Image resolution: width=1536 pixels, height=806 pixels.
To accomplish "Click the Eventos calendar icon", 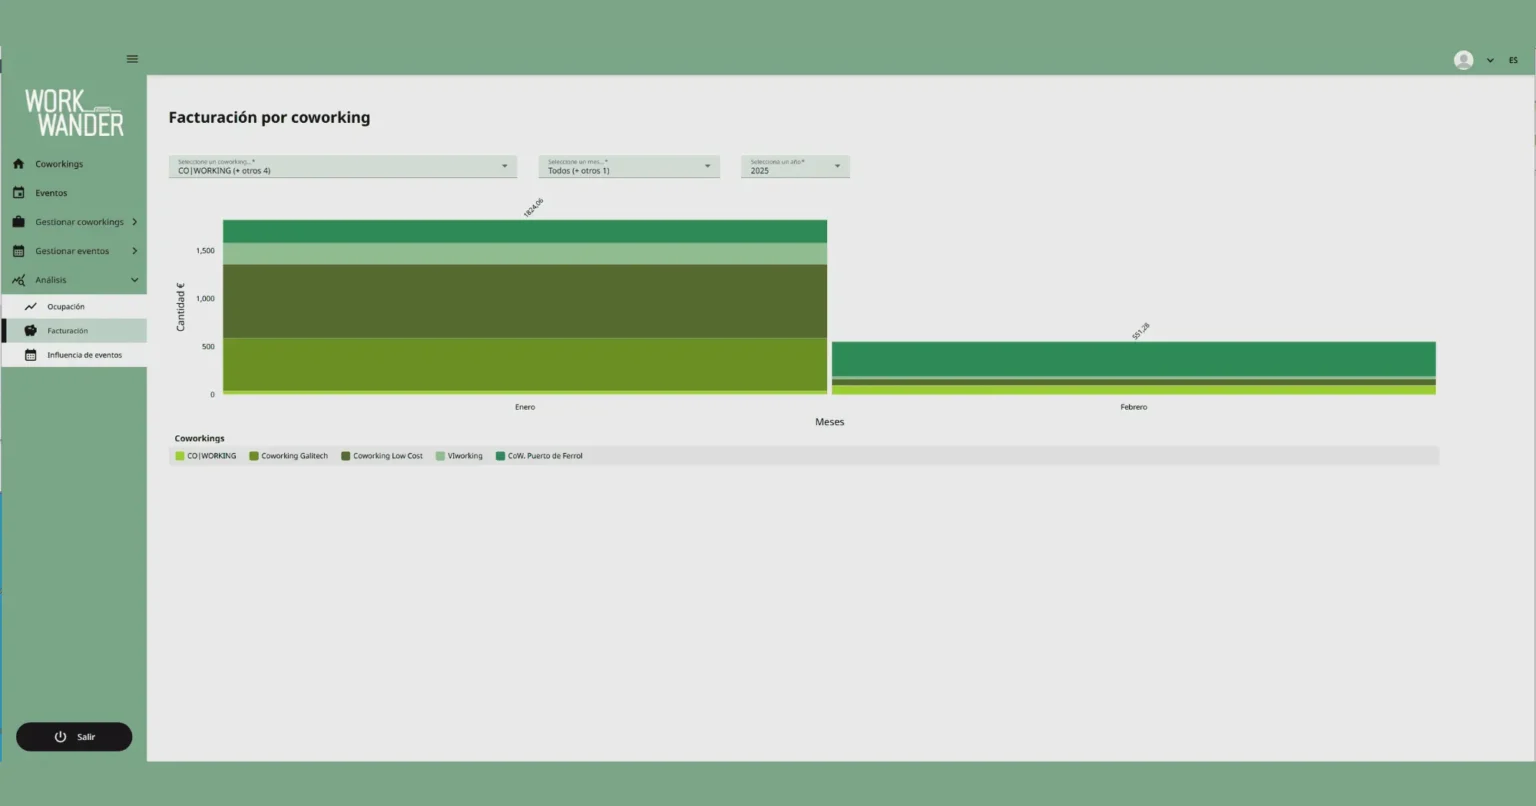I will coord(18,192).
